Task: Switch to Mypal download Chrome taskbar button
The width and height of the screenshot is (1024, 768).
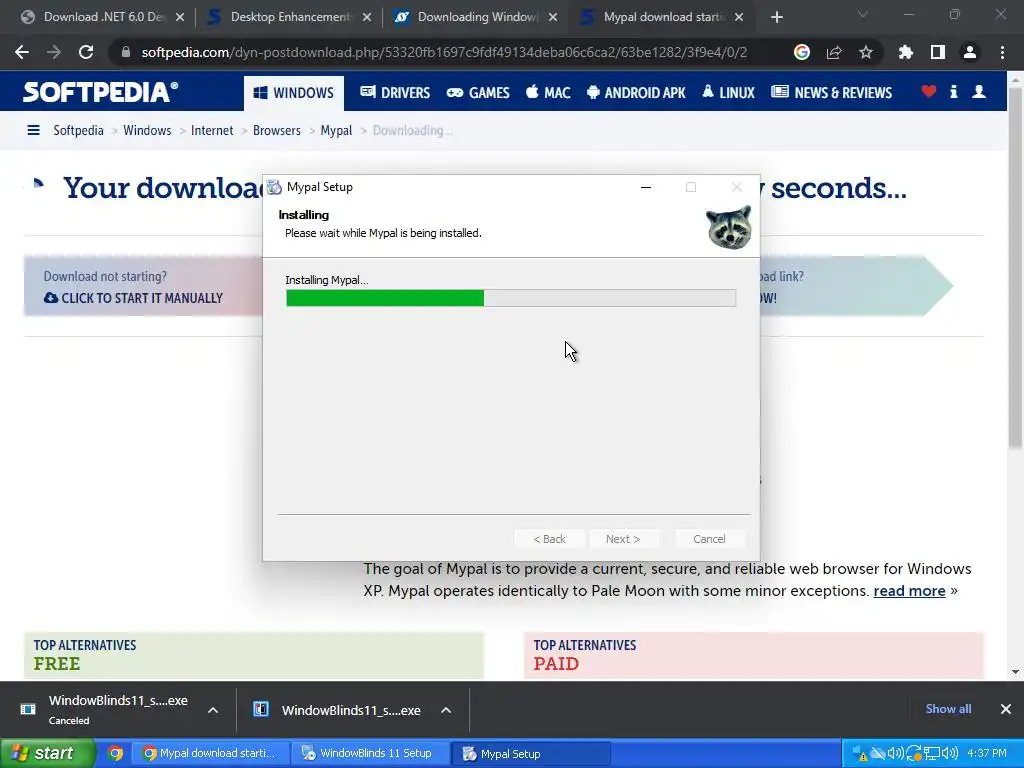Action: click(x=210, y=754)
